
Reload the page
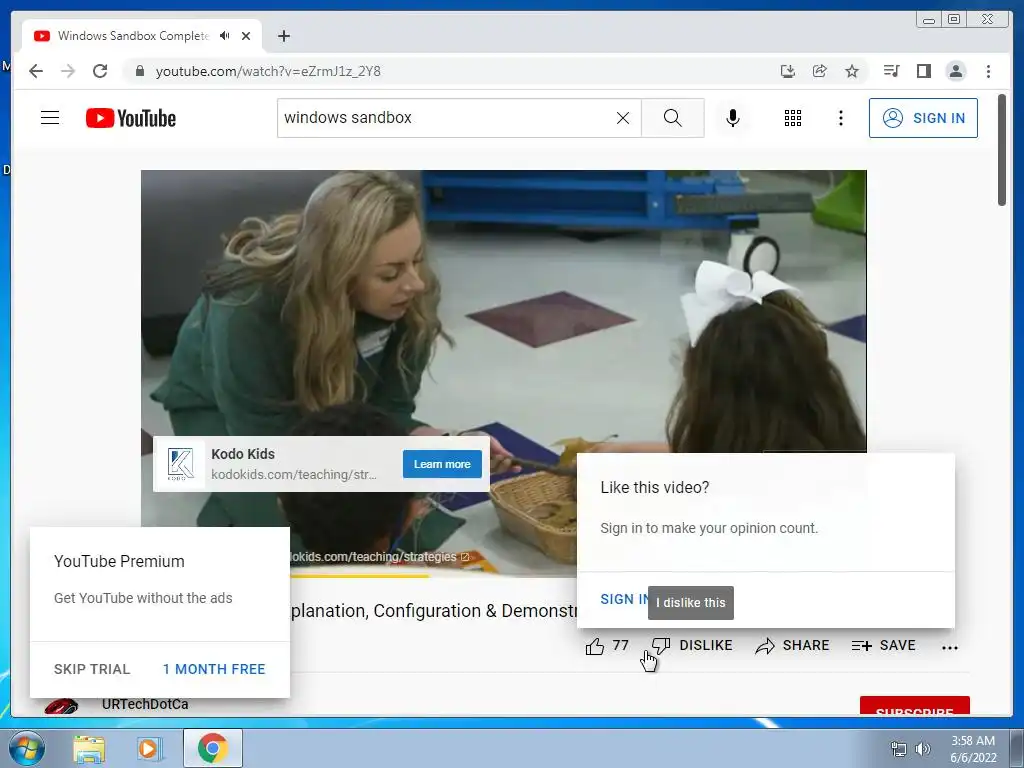tap(100, 71)
